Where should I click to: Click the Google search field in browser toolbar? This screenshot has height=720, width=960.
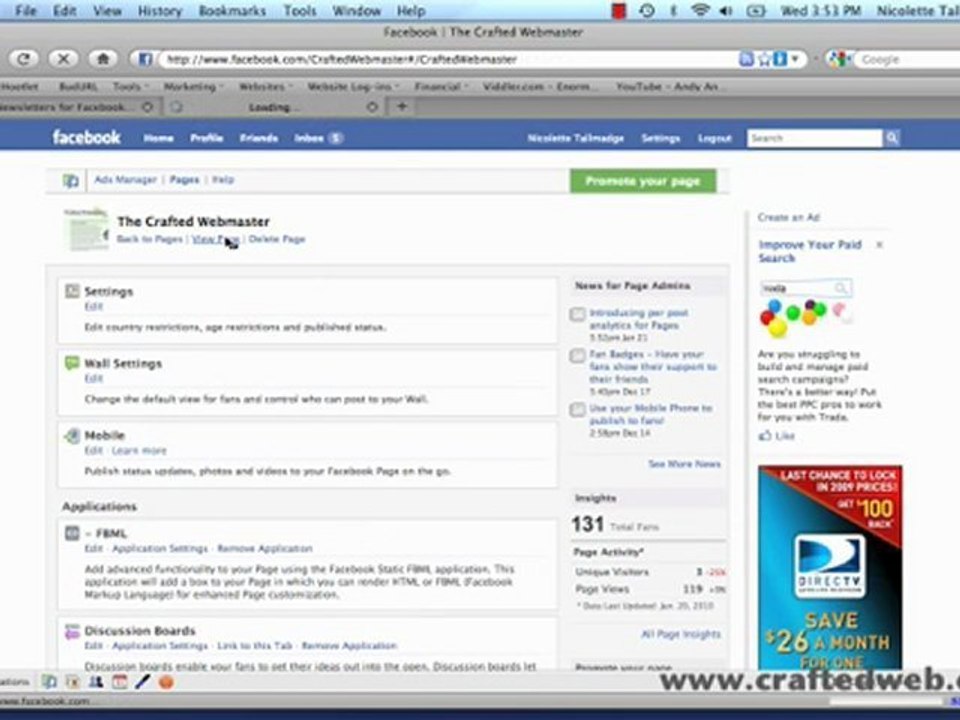909,59
